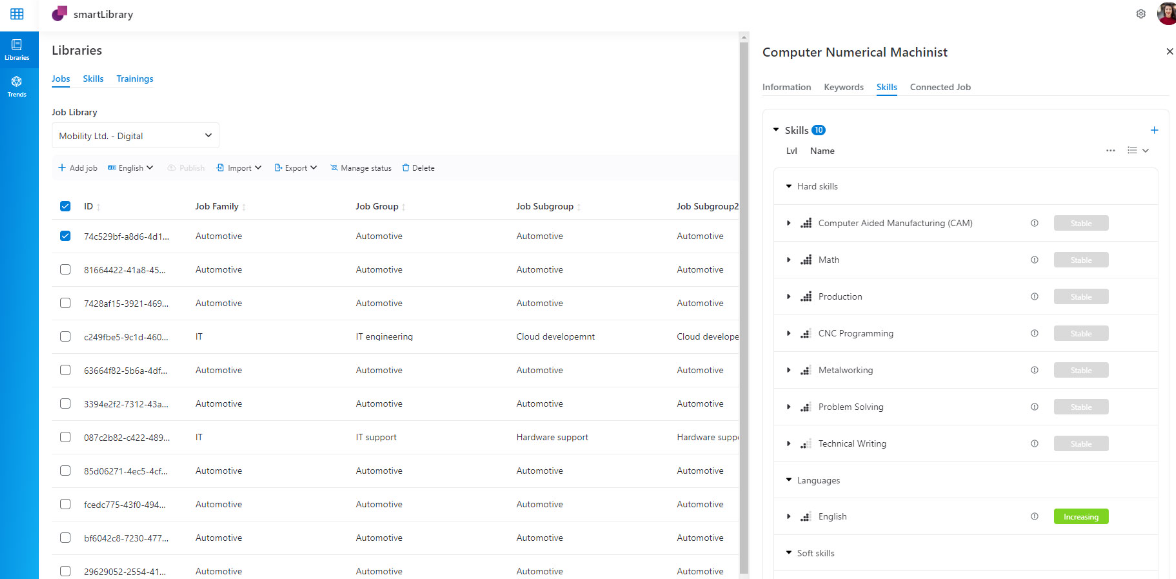Click the Manage status button
The height and width of the screenshot is (579, 1176).
coord(361,168)
